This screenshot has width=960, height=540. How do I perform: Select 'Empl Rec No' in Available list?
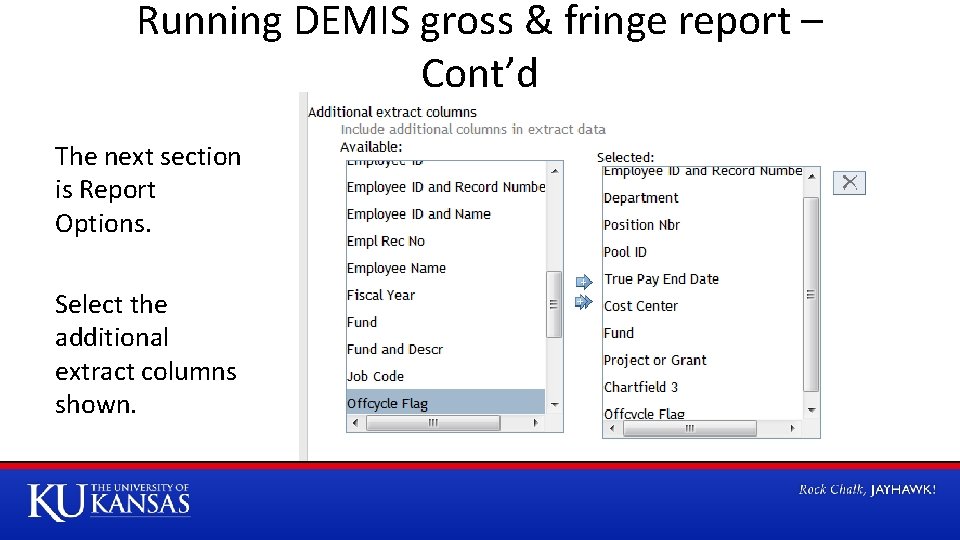tap(446, 241)
